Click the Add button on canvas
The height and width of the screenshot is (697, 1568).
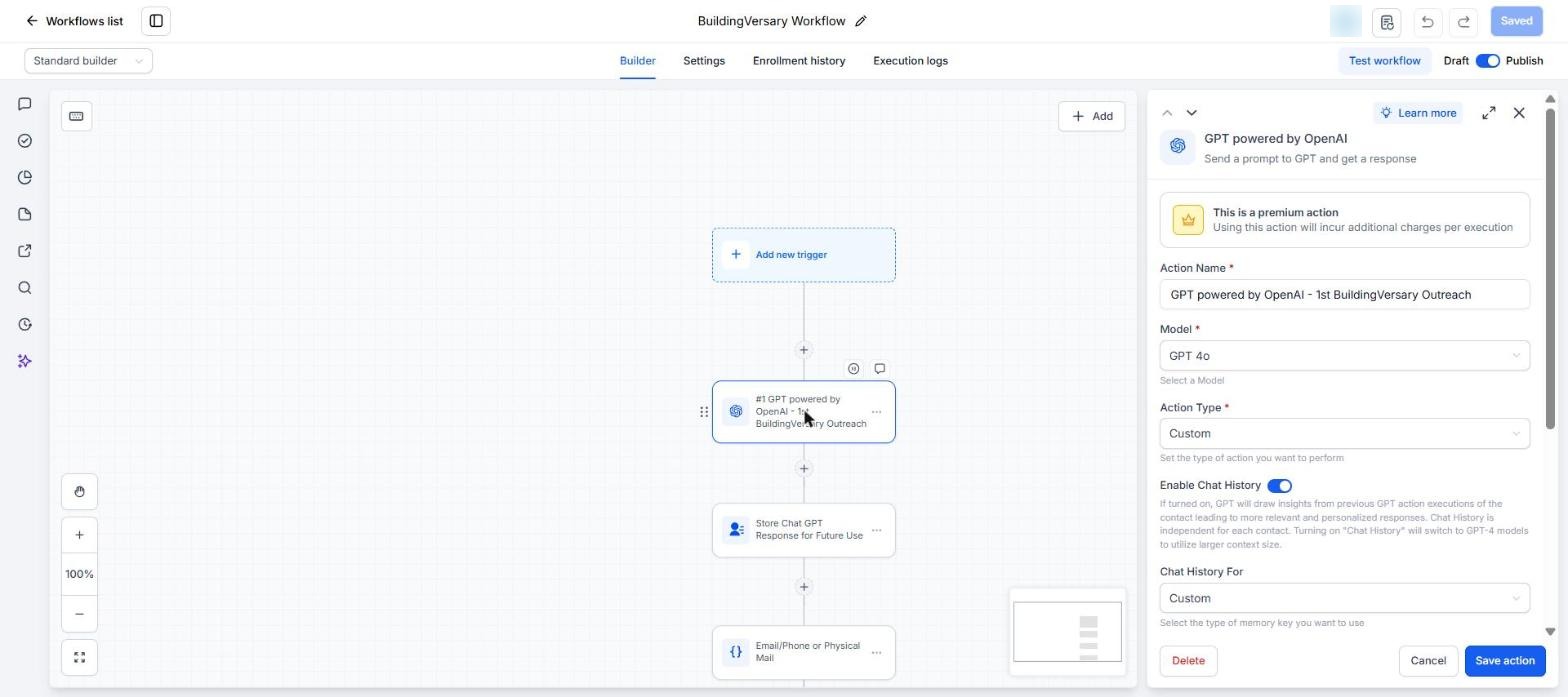[x=1092, y=116]
